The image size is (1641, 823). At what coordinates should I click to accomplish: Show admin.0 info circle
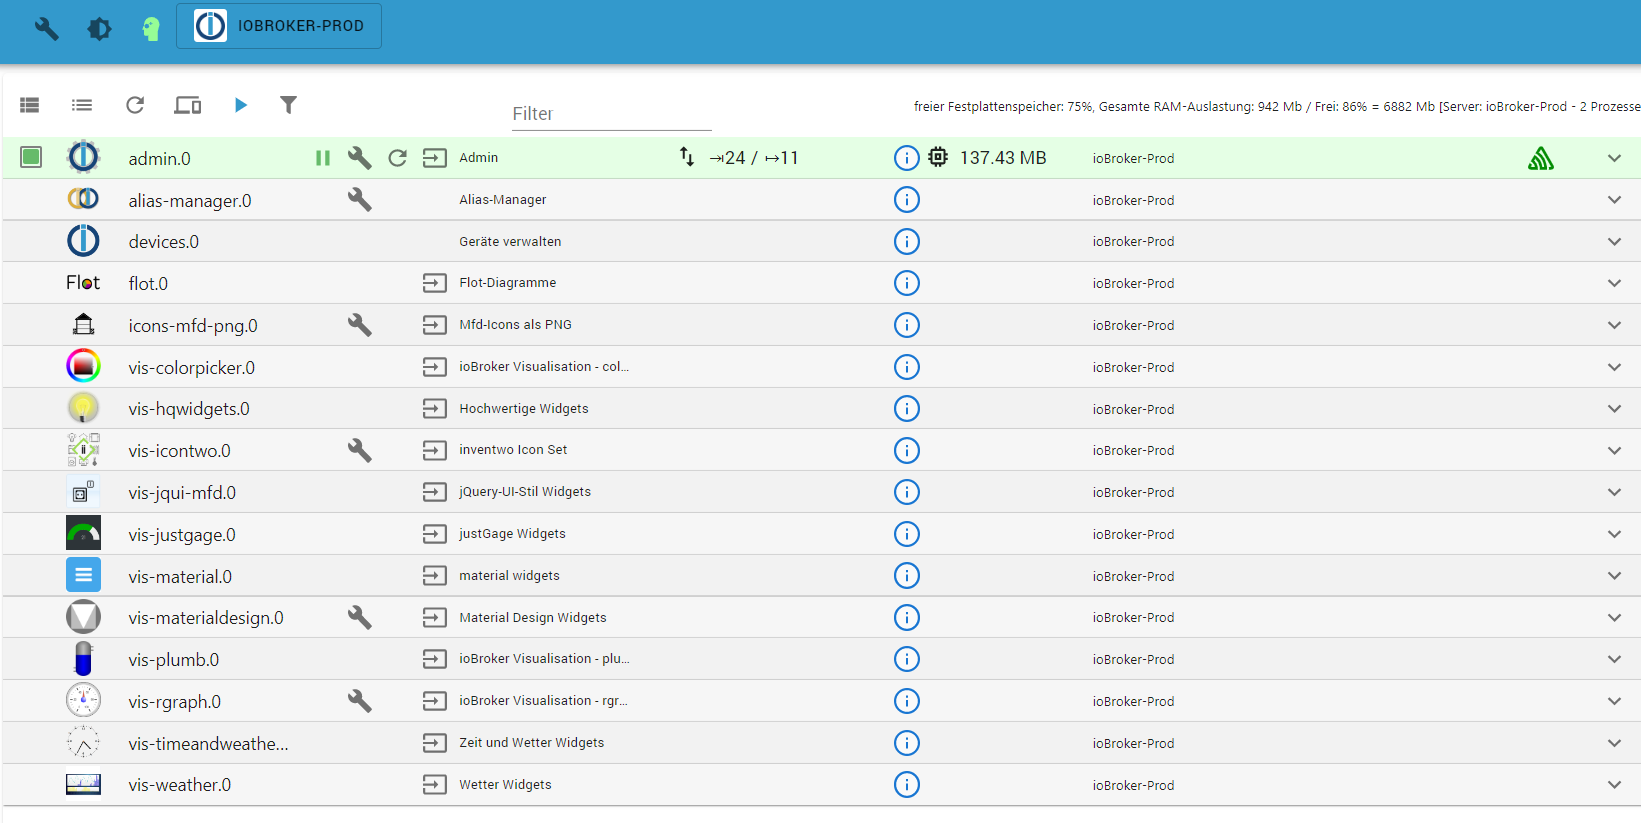pyautogui.click(x=906, y=158)
